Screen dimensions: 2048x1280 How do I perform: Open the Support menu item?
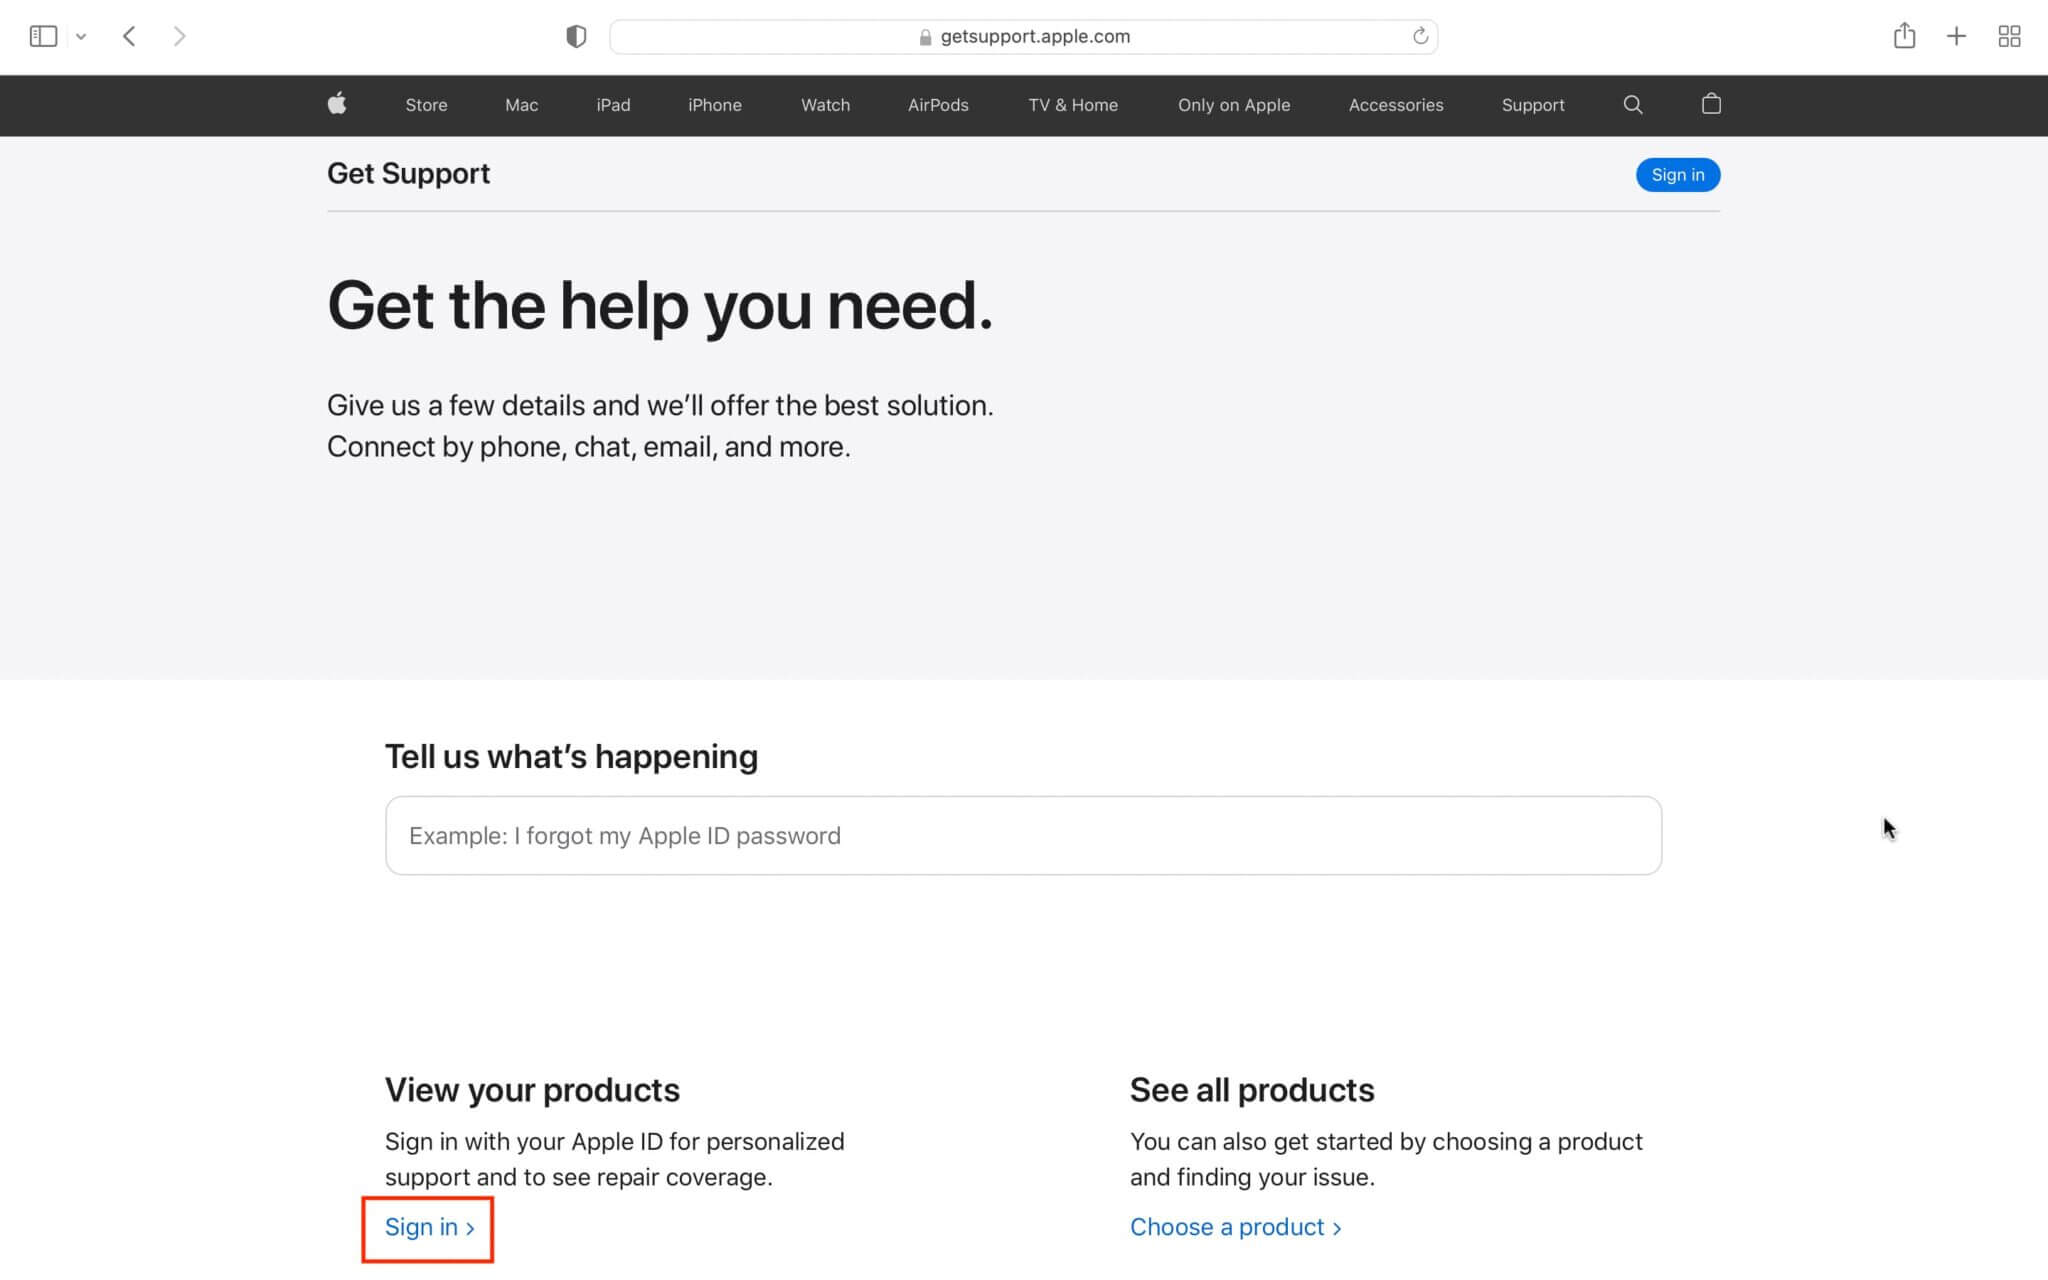1532,105
